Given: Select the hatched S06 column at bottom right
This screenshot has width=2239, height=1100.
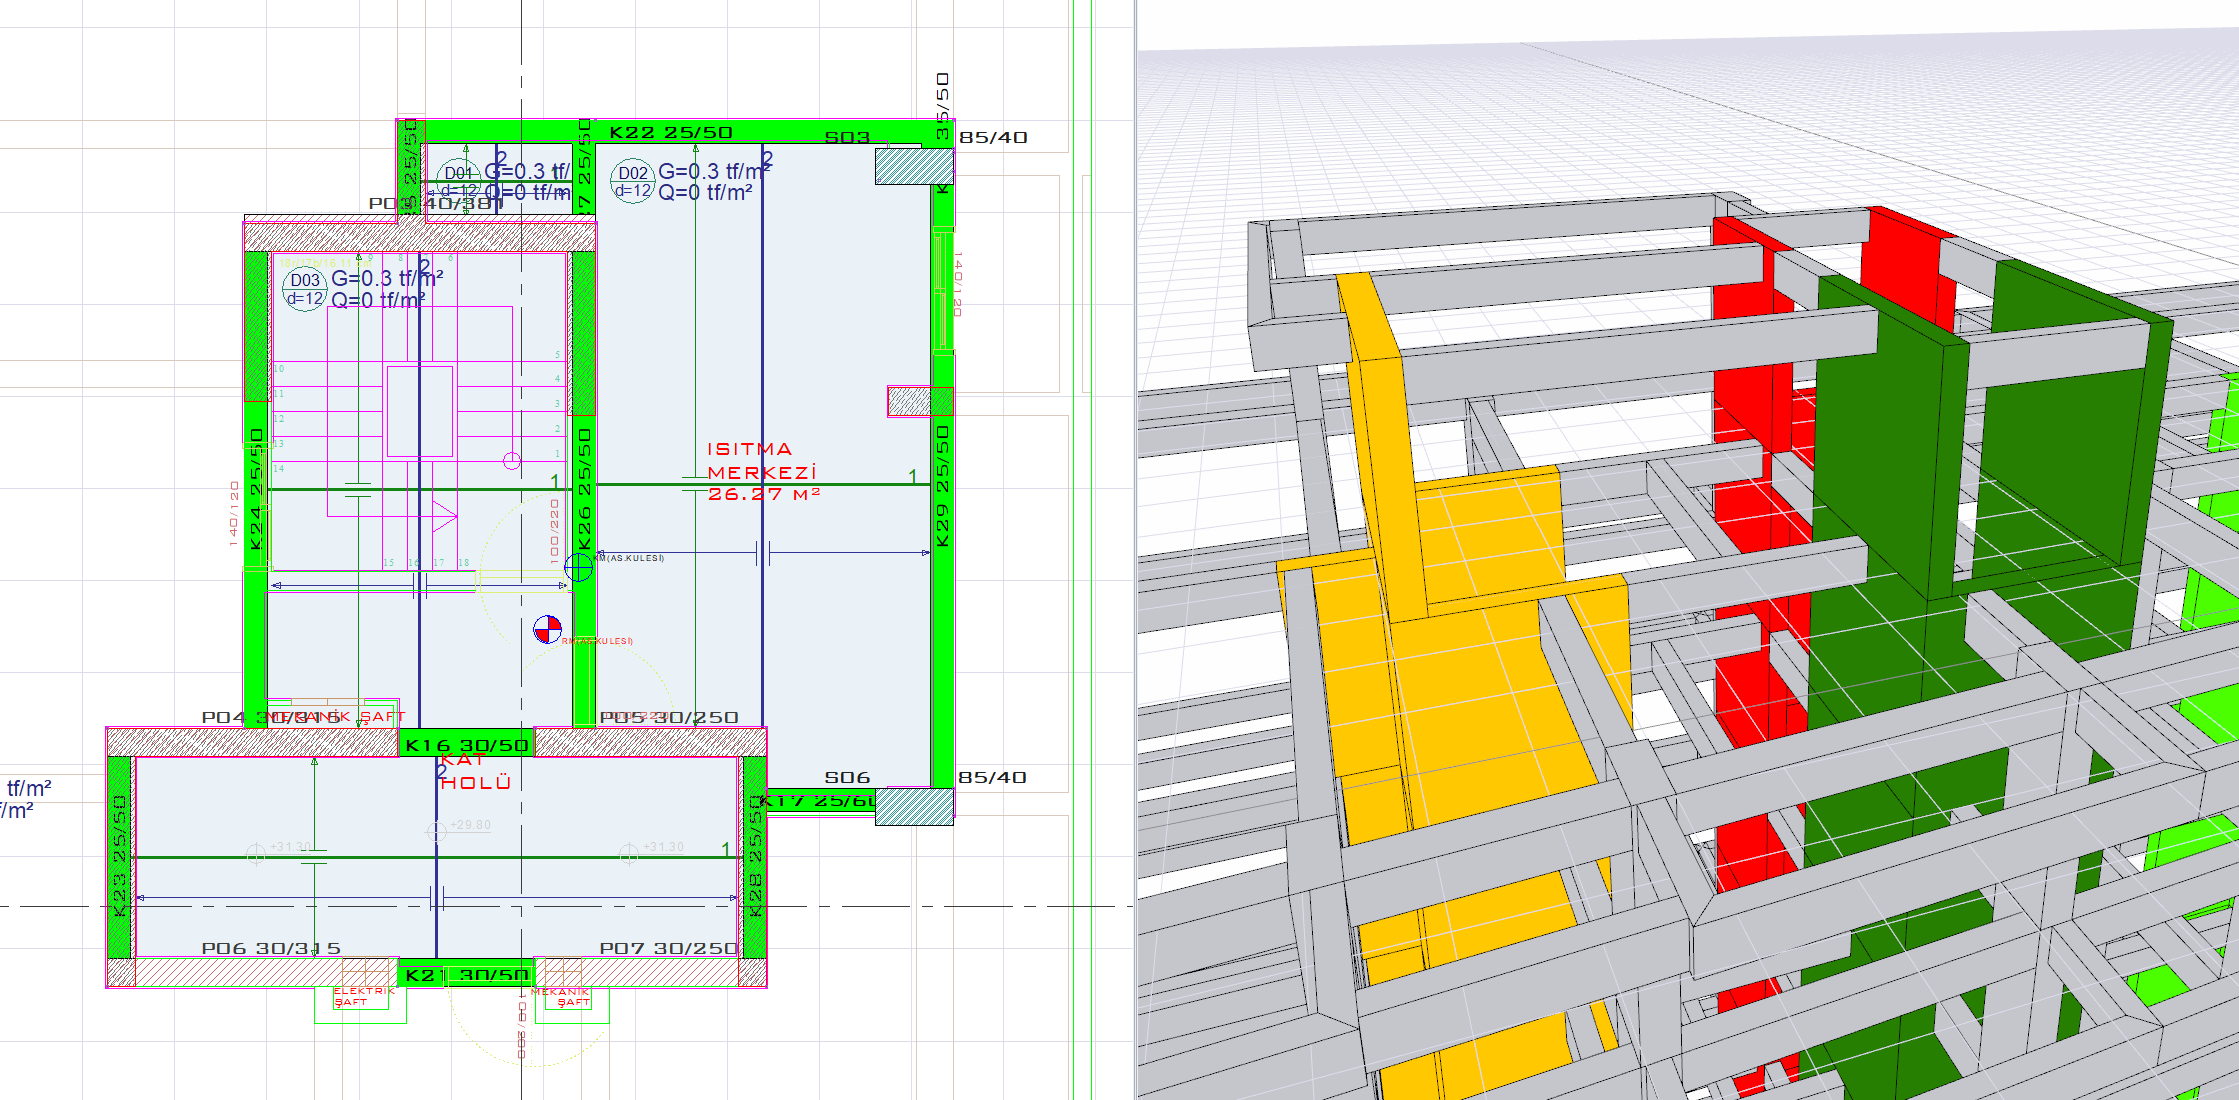Looking at the screenshot, I should pos(913,806).
